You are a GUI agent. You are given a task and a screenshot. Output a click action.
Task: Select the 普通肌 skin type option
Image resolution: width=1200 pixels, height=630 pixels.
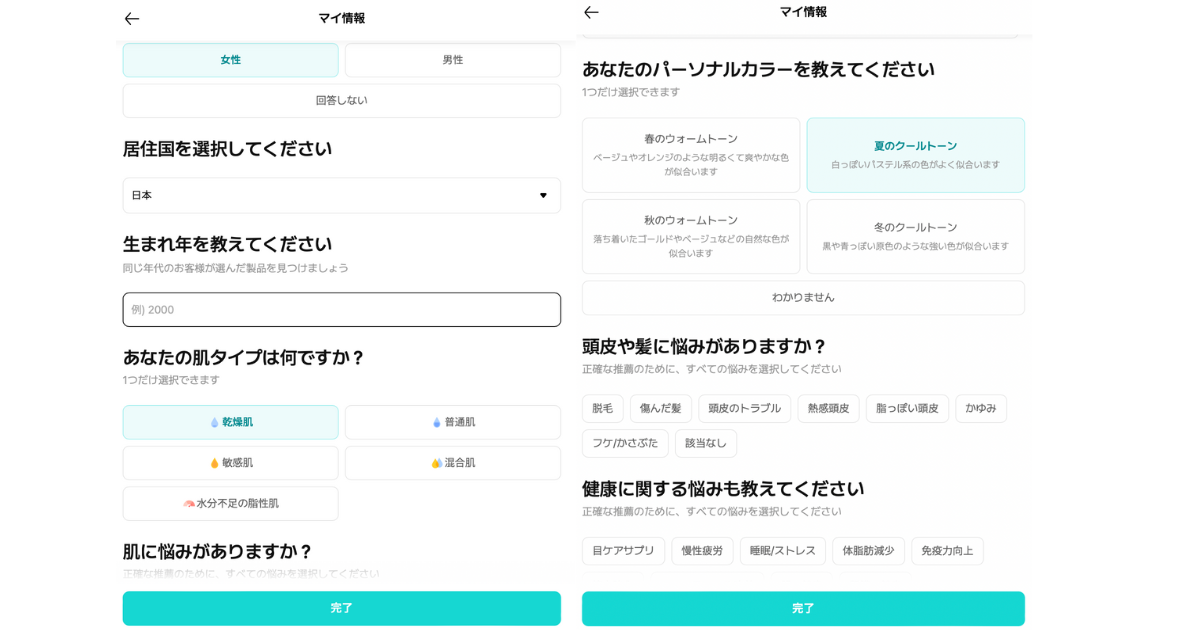(x=452, y=422)
